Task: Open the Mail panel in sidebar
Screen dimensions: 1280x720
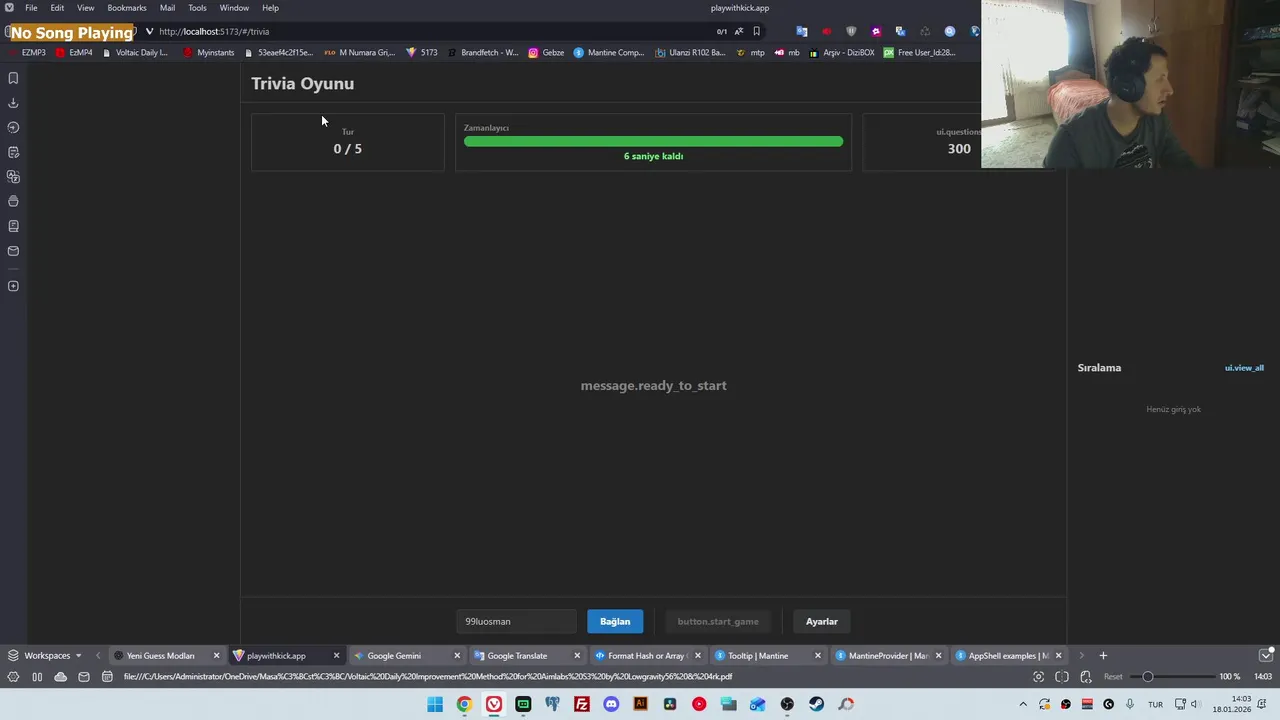Action: pos(13,251)
